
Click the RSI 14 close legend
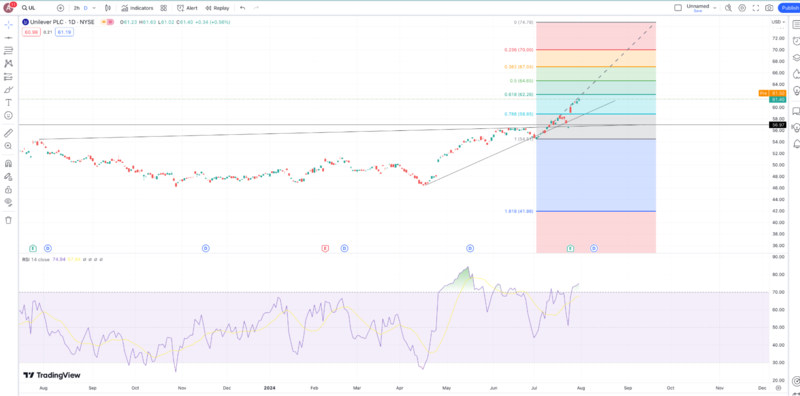pyautogui.click(x=36, y=260)
